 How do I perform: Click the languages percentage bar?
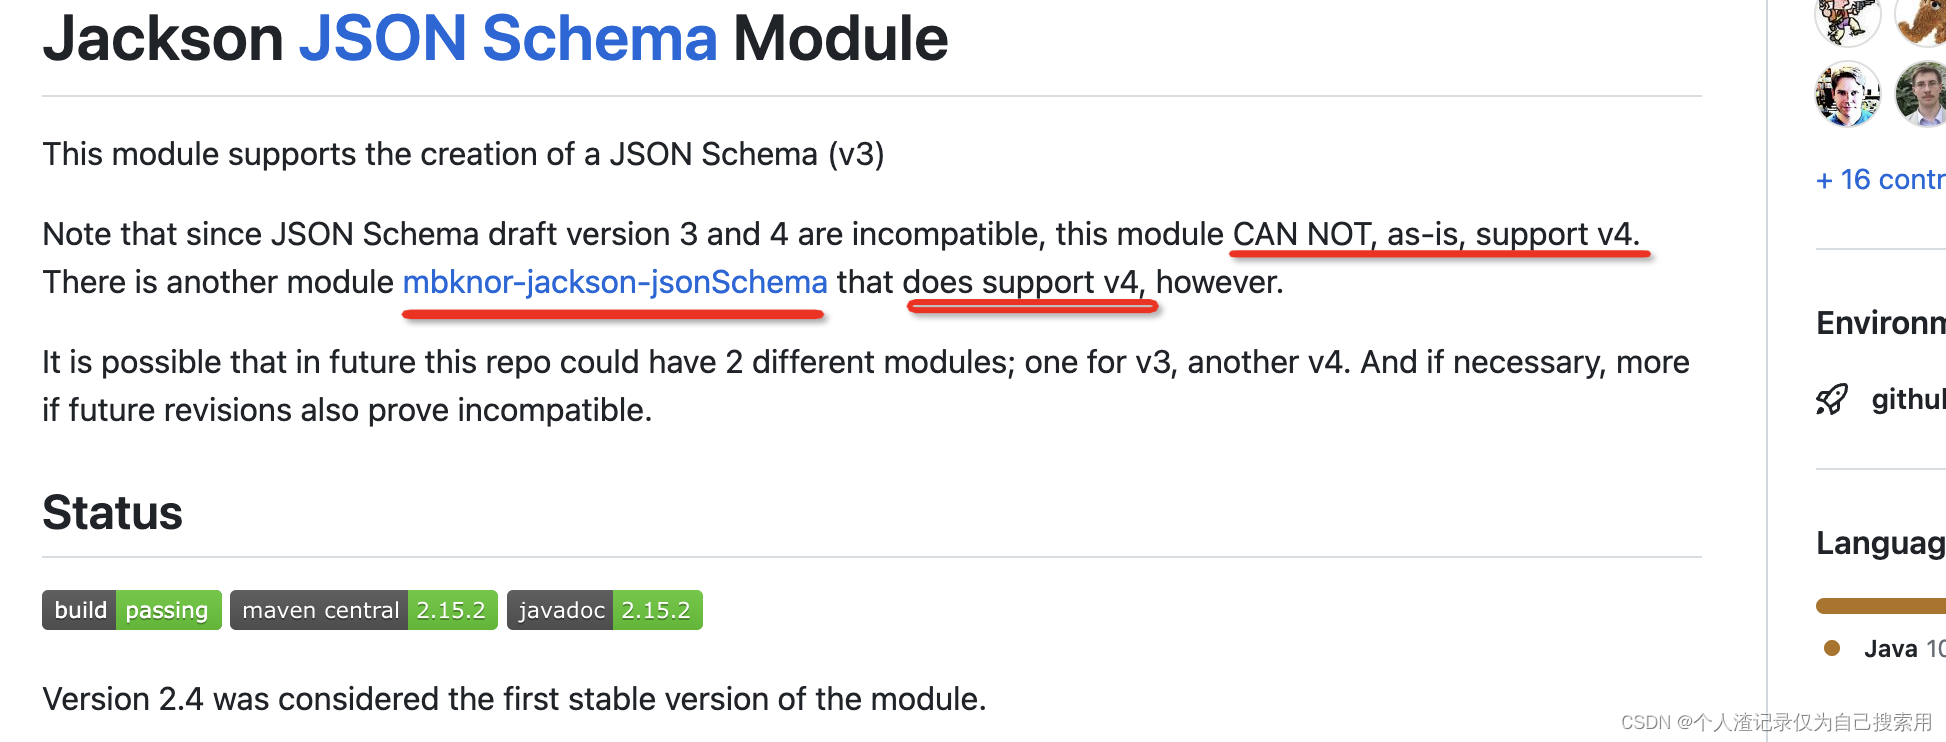pyautogui.click(x=1880, y=605)
